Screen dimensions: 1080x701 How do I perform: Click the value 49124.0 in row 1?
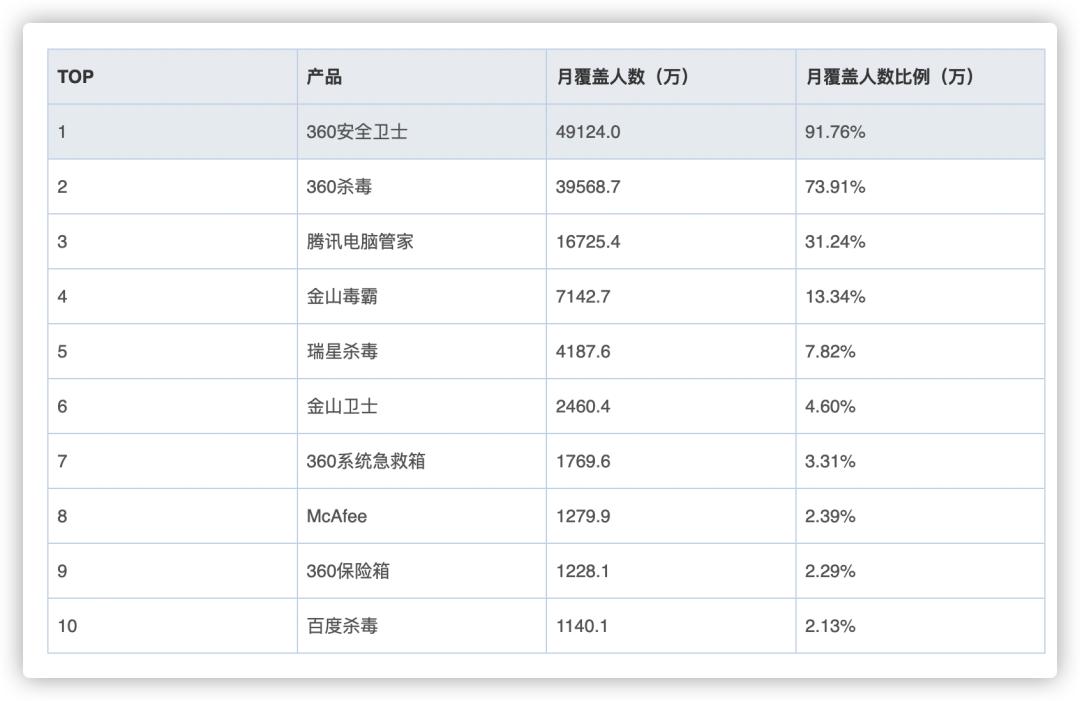click(584, 130)
